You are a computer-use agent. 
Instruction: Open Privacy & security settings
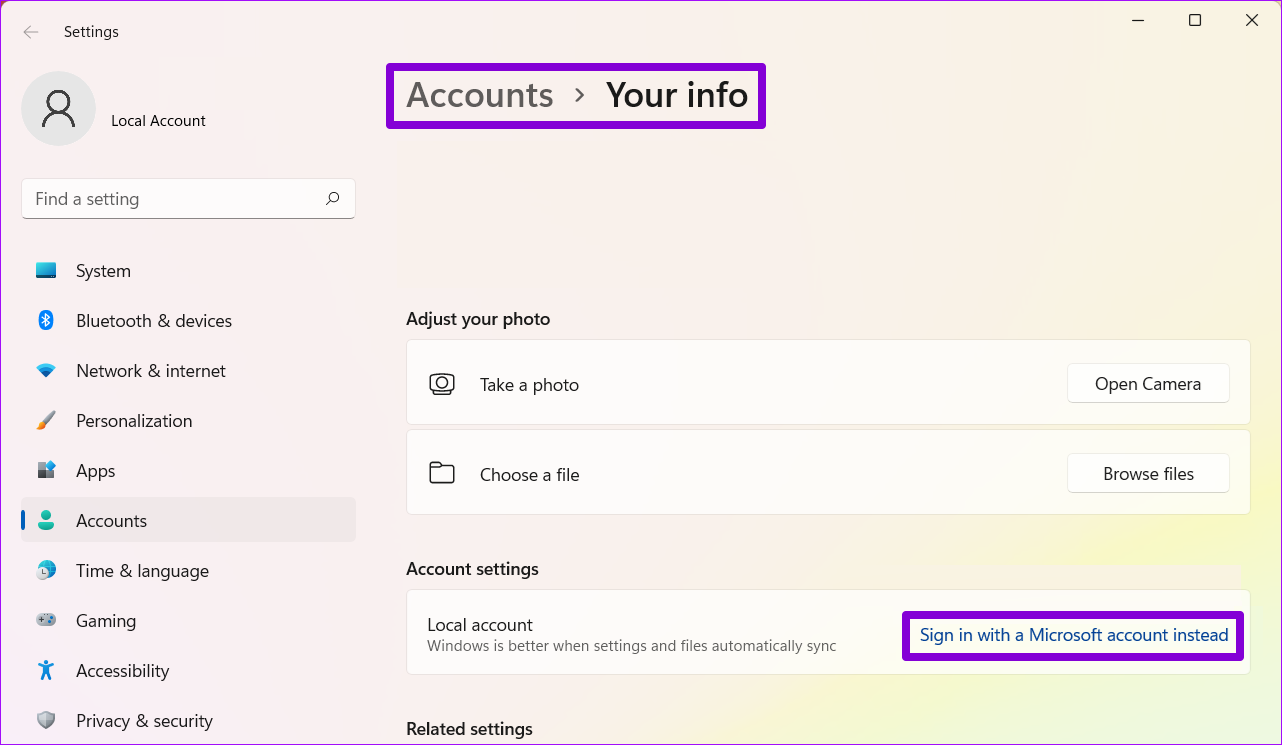(x=144, y=720)
